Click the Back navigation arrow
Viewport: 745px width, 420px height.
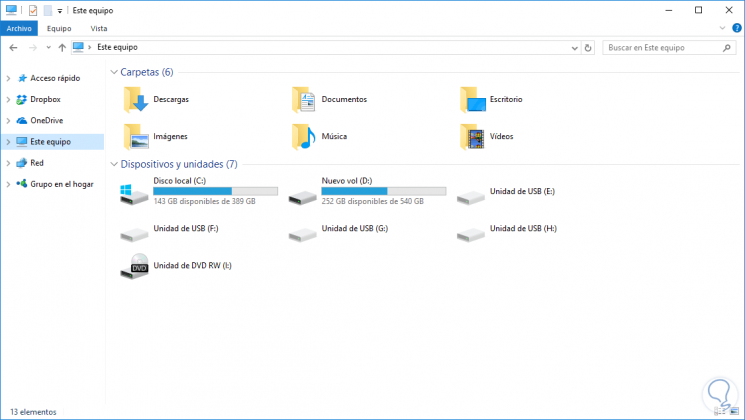coord(13,48)
